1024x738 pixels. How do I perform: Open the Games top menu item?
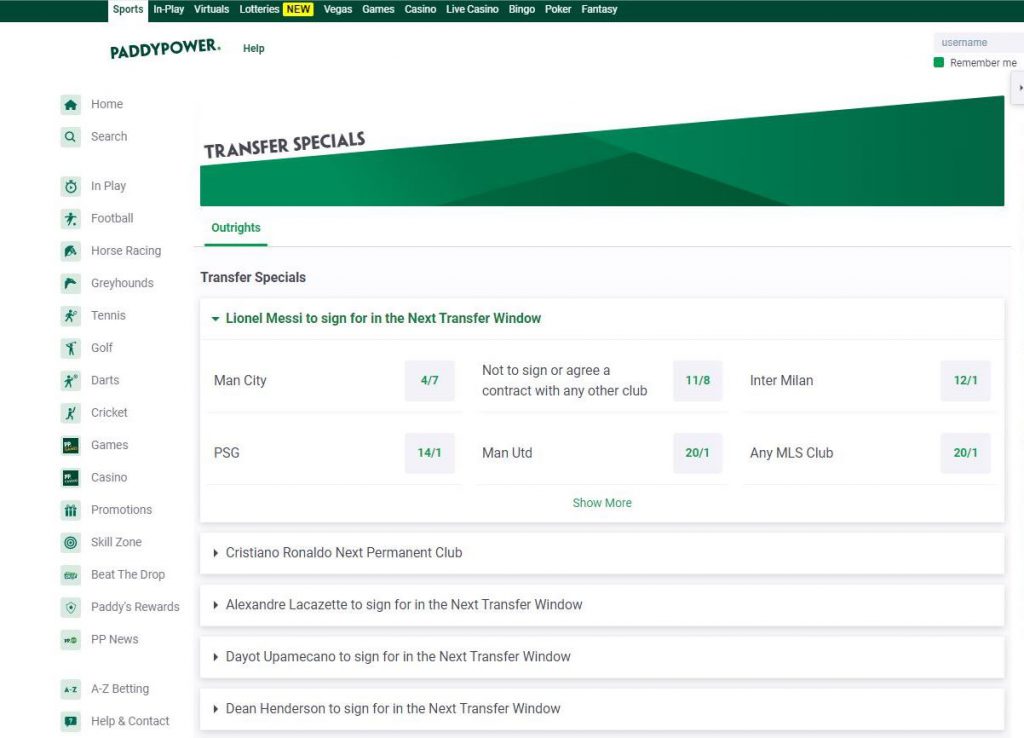tap(378, 10)
